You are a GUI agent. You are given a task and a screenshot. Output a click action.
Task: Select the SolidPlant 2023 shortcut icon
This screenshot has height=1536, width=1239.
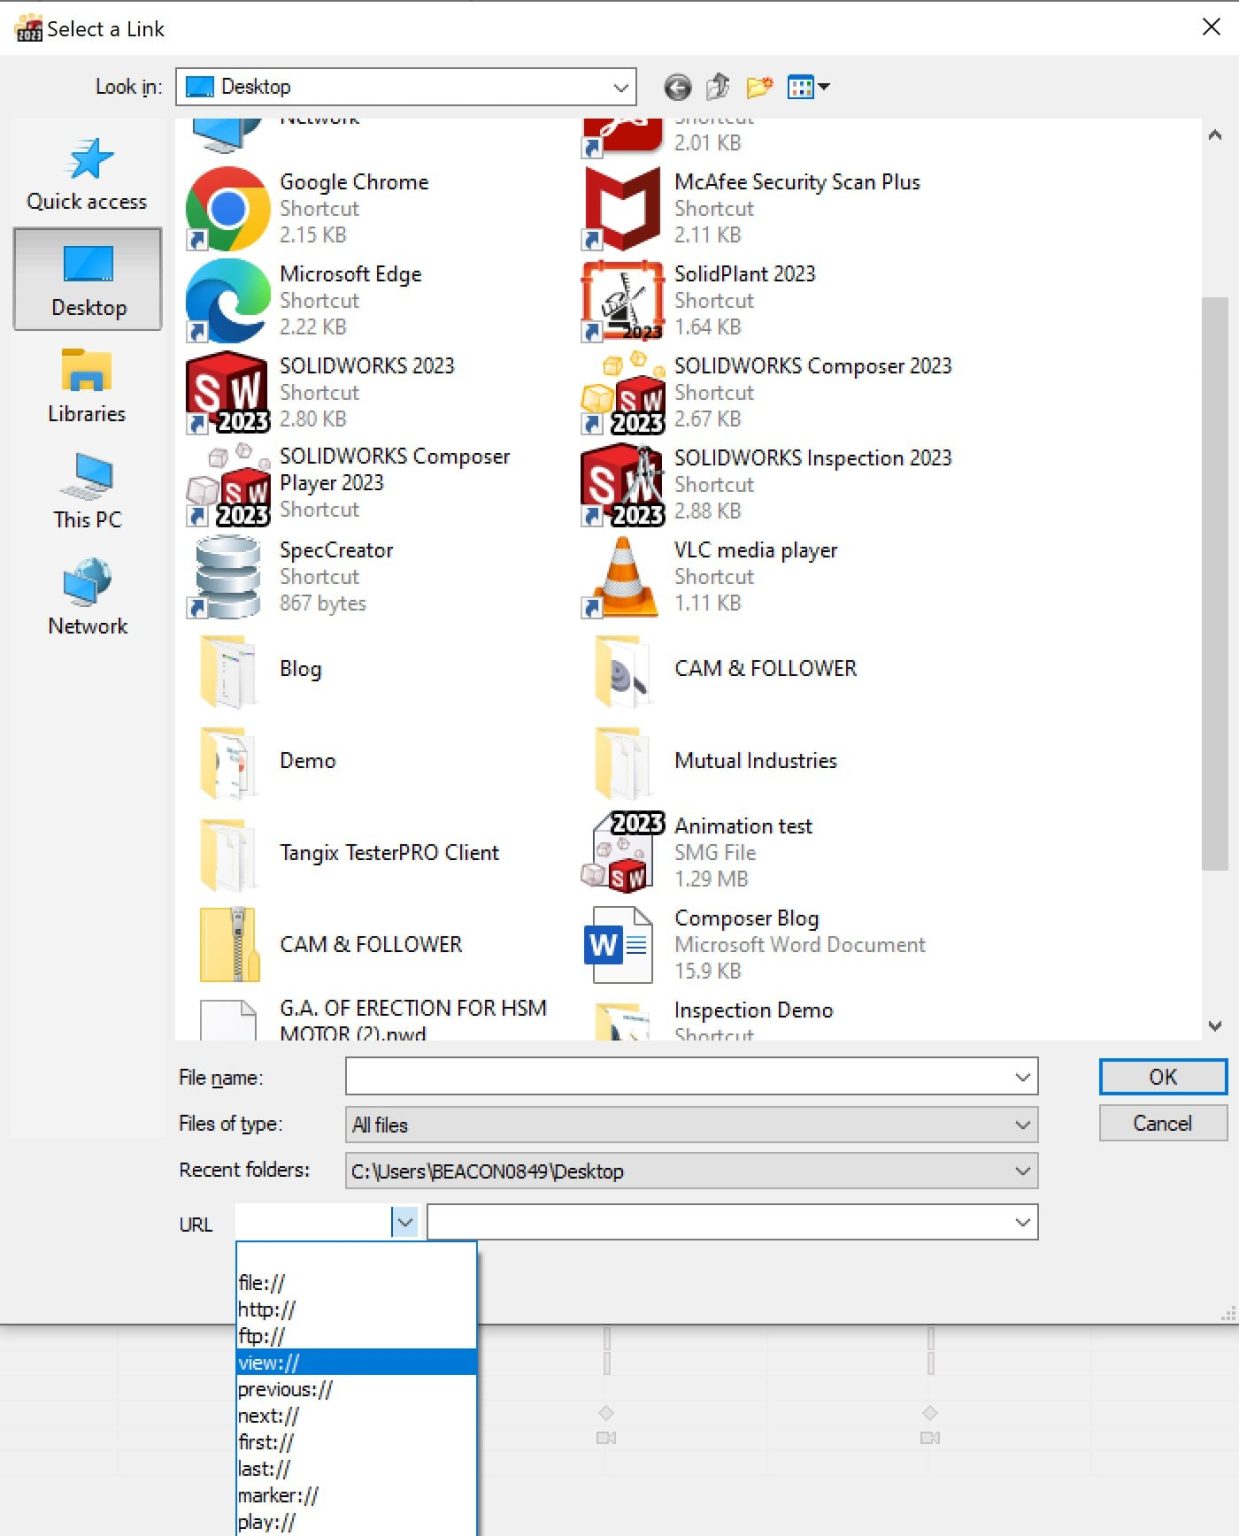[x=622, y=300]
